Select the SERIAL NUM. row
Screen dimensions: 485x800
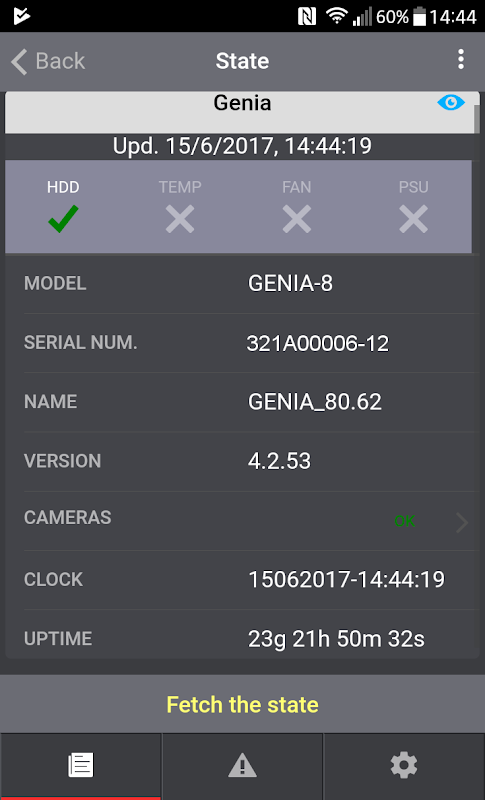pyautogui.click(x=250, y=343)
